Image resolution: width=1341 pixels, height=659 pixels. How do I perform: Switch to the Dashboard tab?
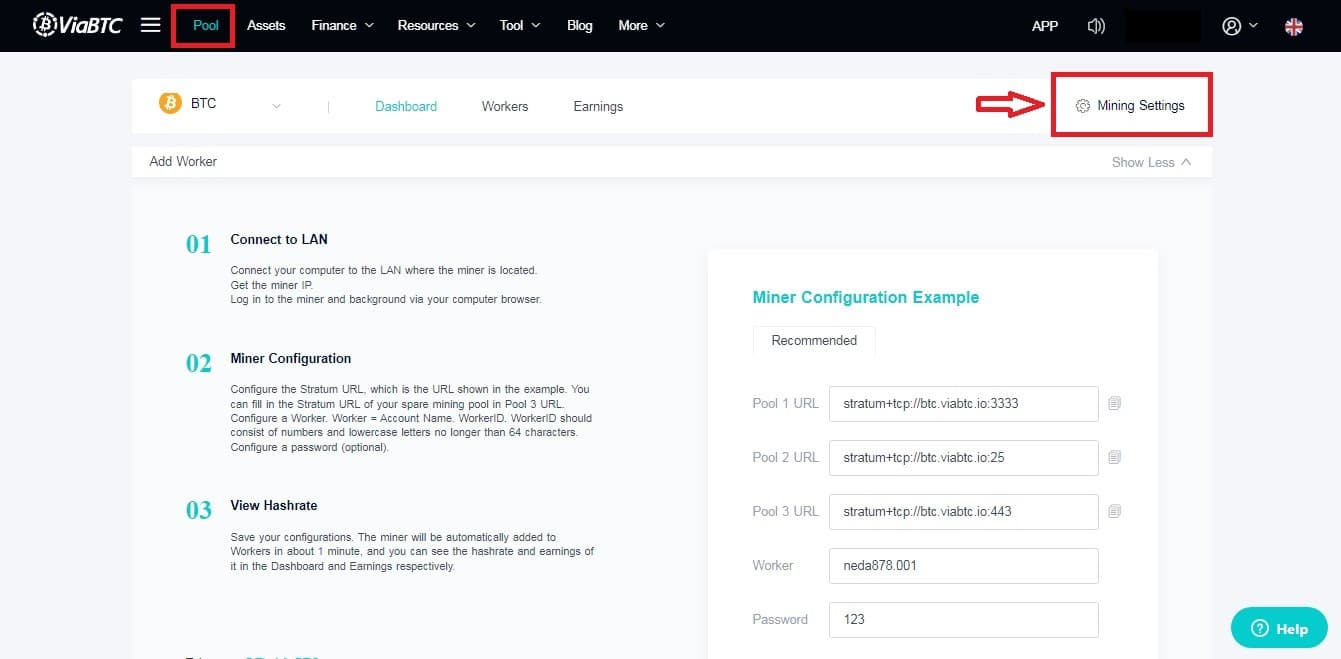406,106
